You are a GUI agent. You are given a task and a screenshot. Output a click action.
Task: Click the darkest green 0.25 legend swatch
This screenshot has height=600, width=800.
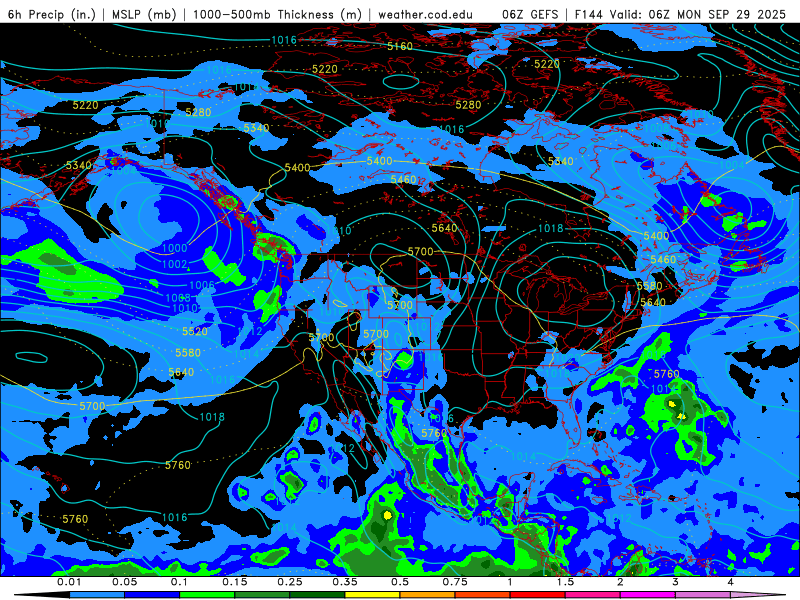coord(317,595)
